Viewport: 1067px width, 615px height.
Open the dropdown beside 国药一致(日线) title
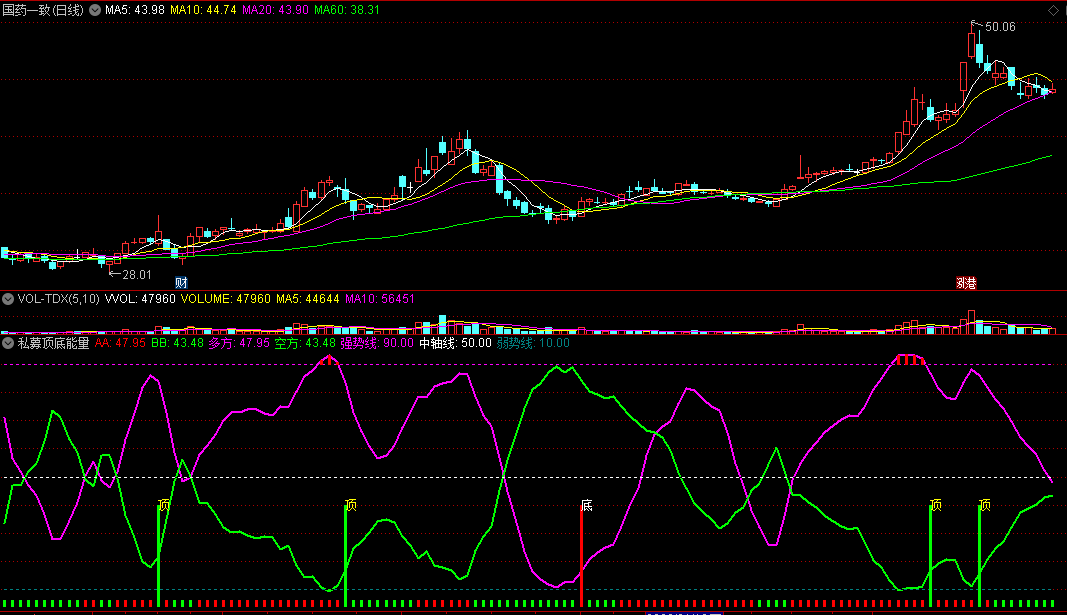pos(95,10)
